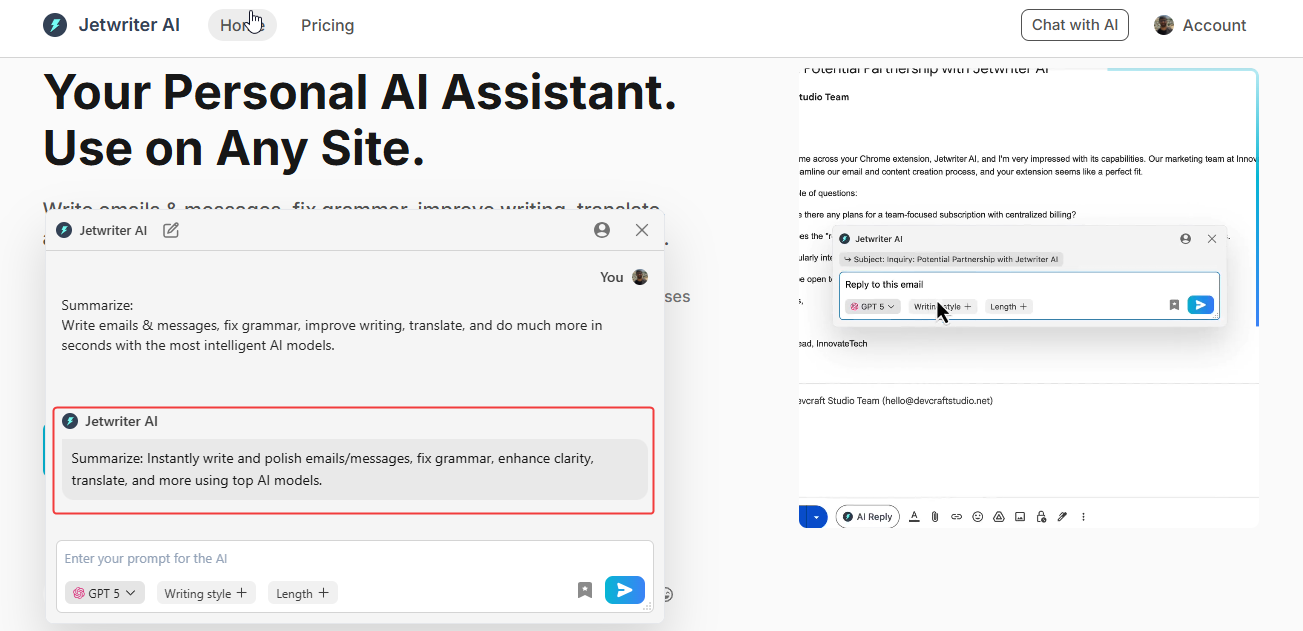Open more options three-dot menu in email toolbar
1303x631 pixels.
click(1083, 517)
